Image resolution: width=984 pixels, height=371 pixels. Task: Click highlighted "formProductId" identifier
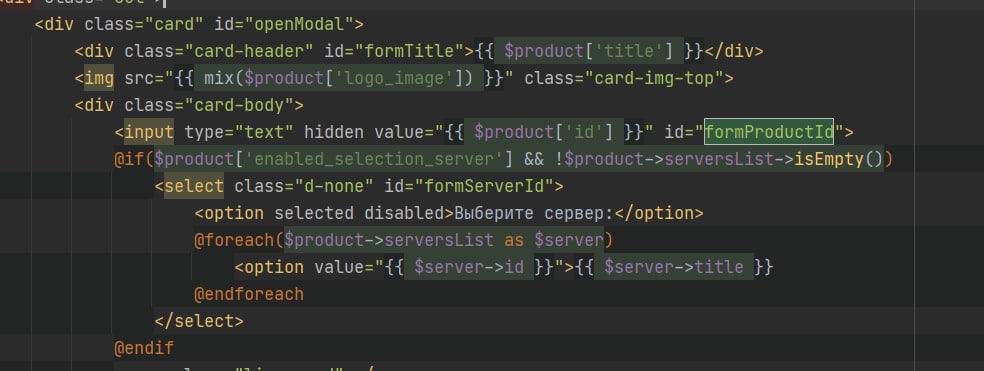click(x=769, y=132)
